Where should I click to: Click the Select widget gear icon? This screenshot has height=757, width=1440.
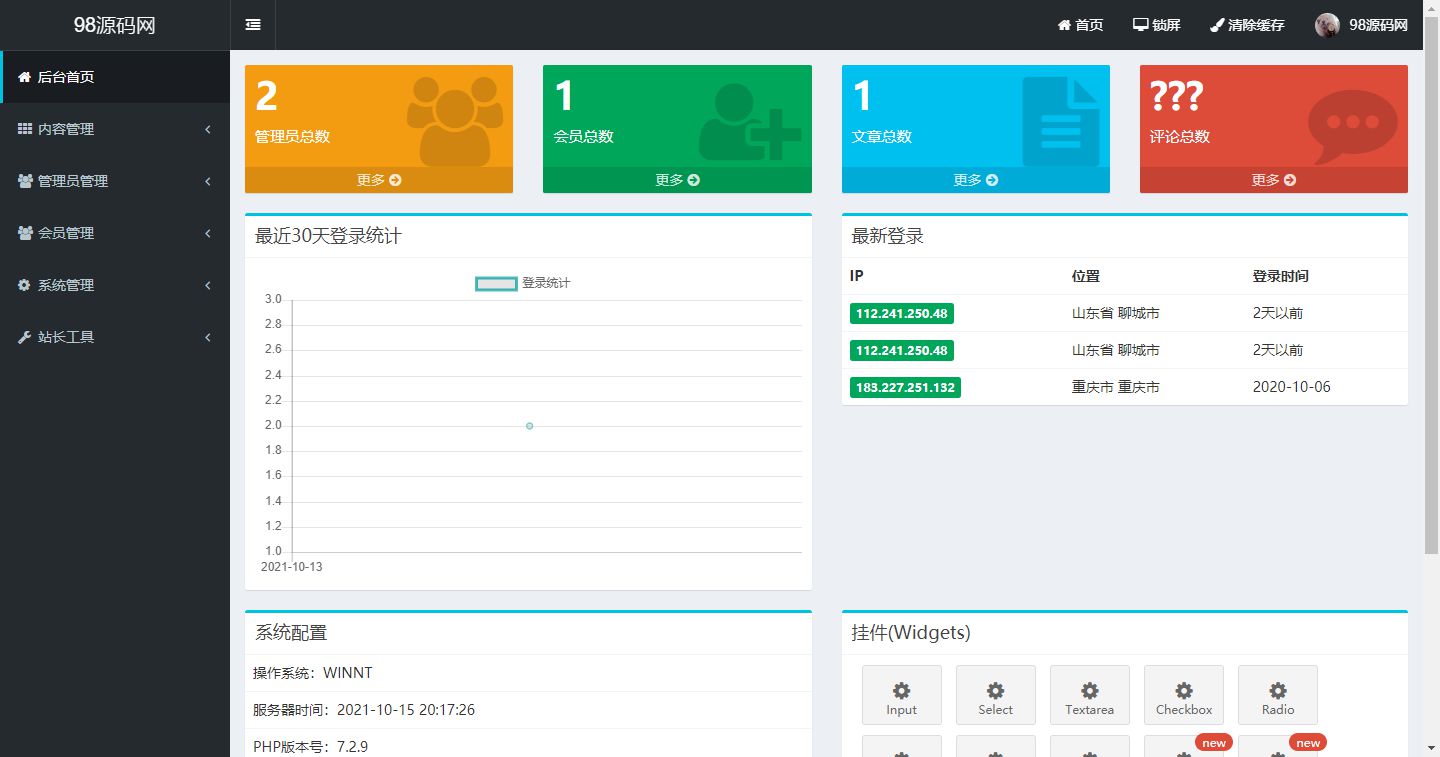pyautogui.click(x=995, y=690)
